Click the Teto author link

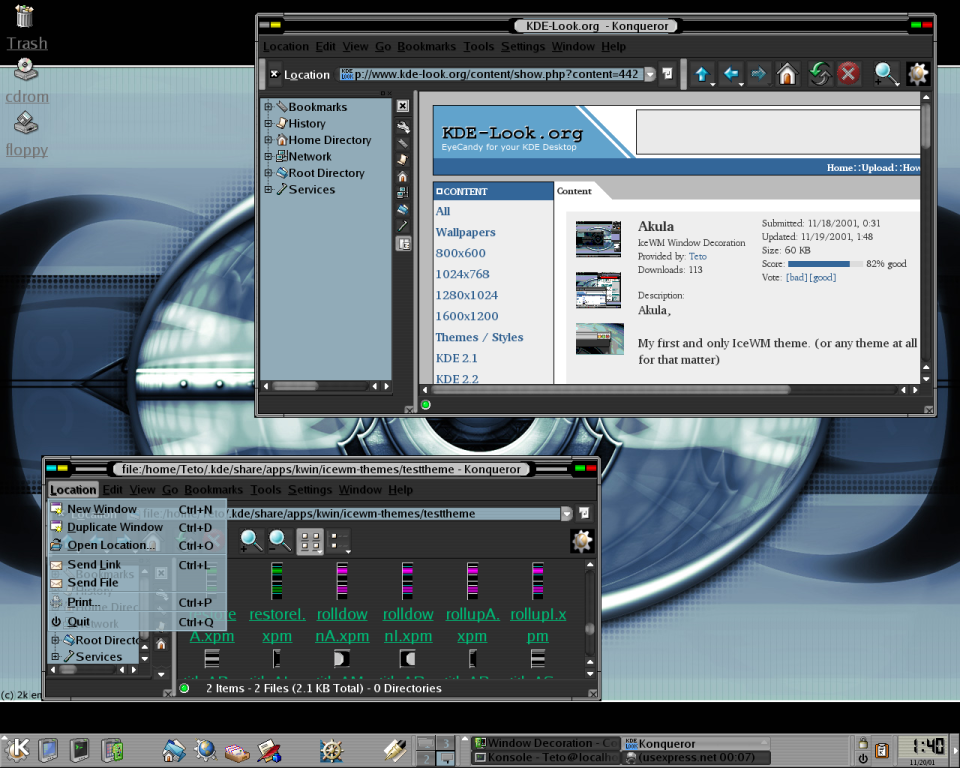click(x=697, y=257)
